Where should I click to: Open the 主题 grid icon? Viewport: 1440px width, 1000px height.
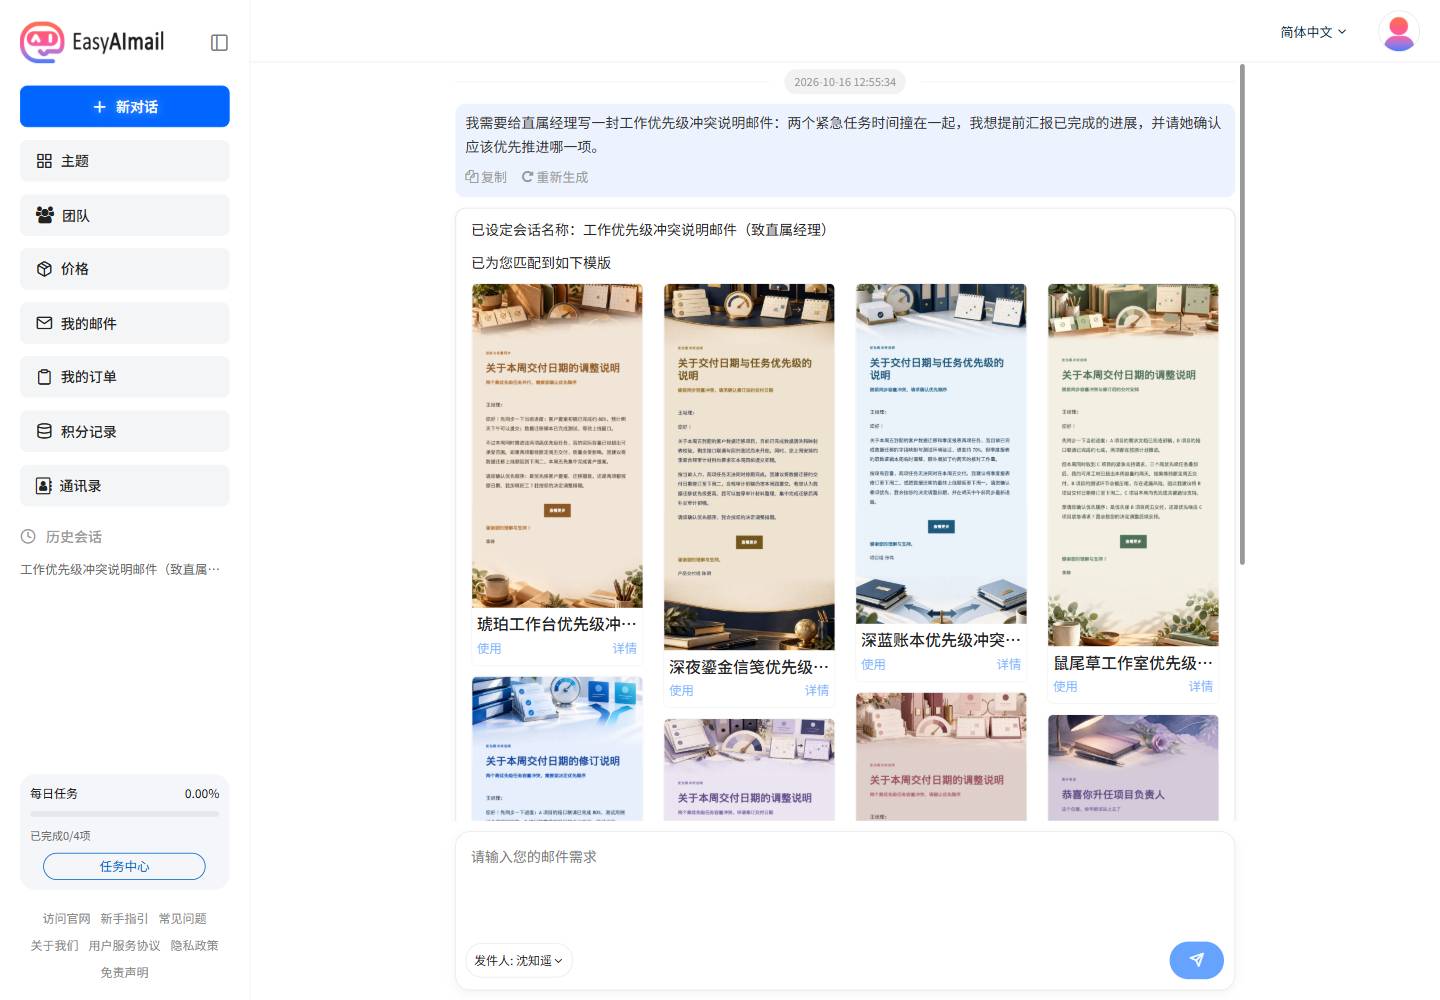44,161
